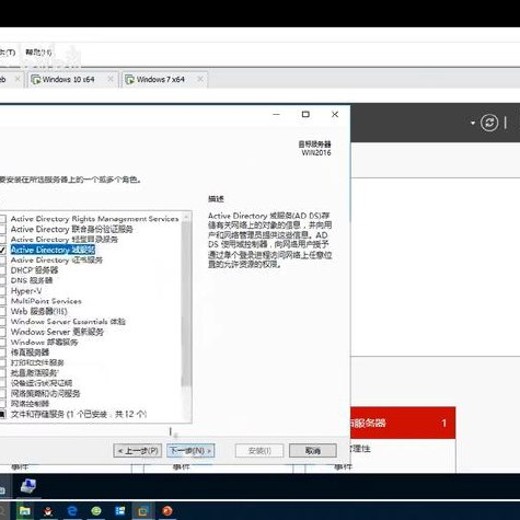Click the WIN2016 target server name

pyautogui.click(x=316, y=153)
